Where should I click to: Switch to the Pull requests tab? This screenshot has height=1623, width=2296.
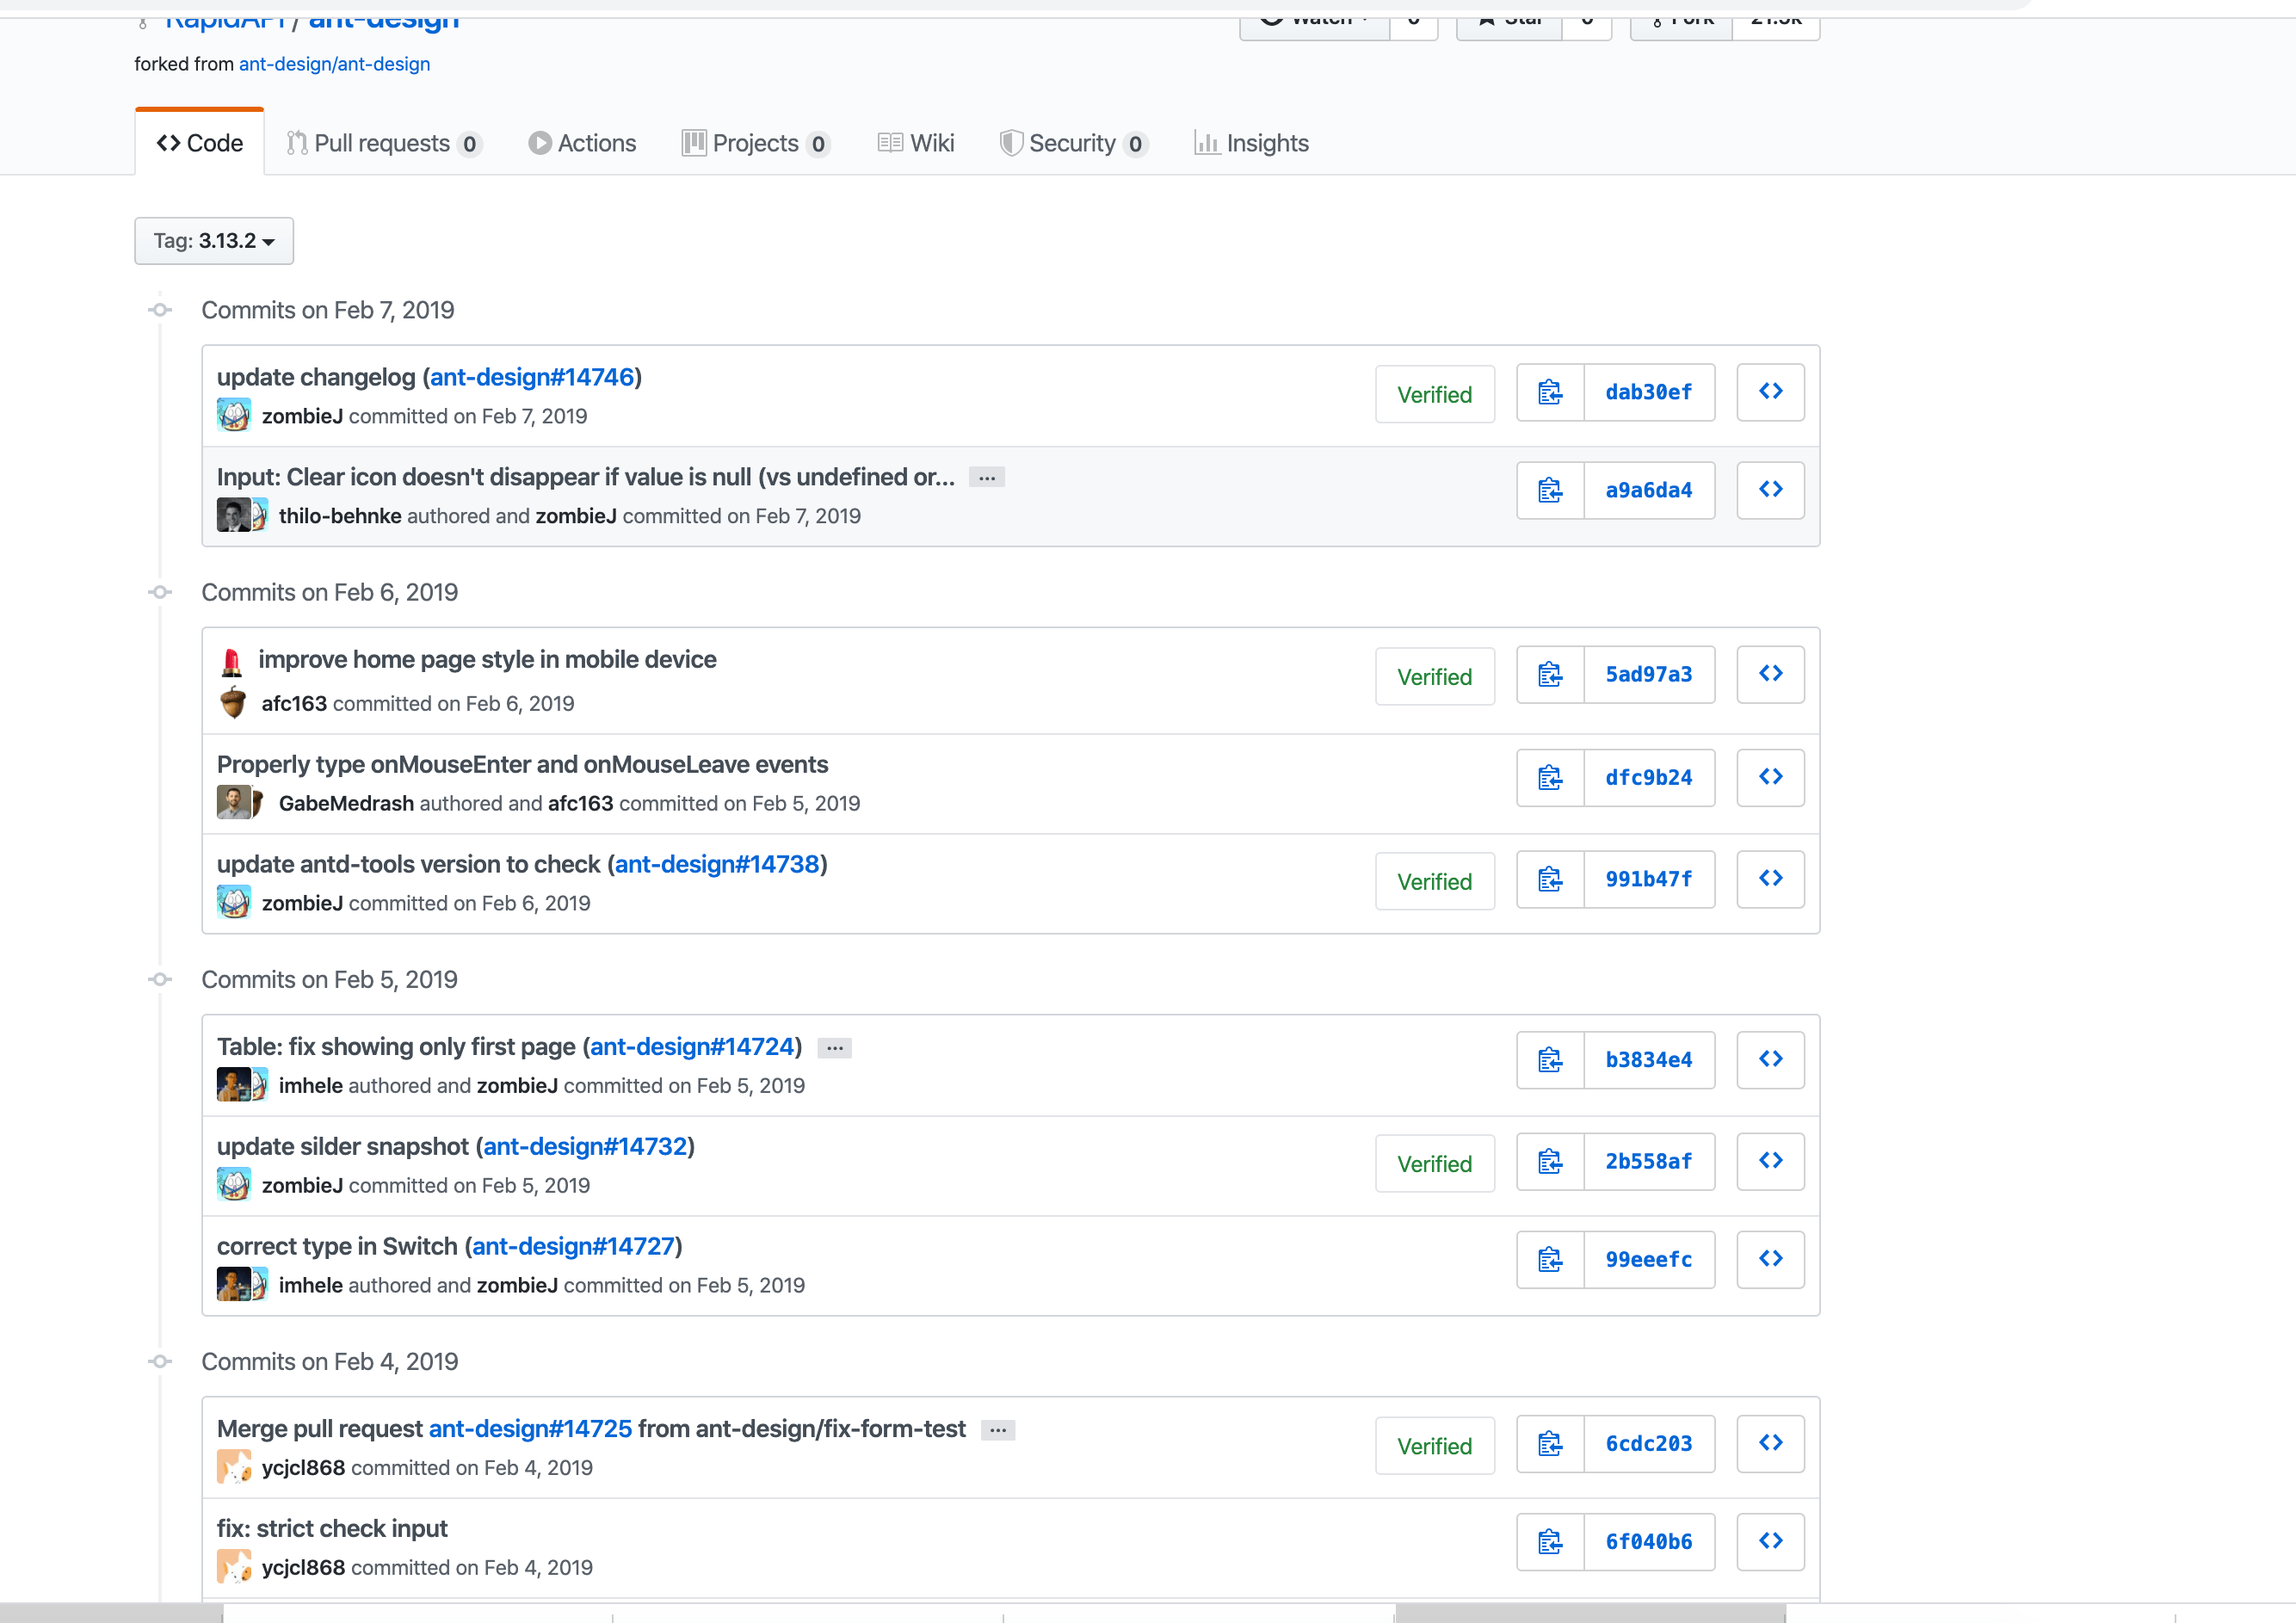pos(383,144)
